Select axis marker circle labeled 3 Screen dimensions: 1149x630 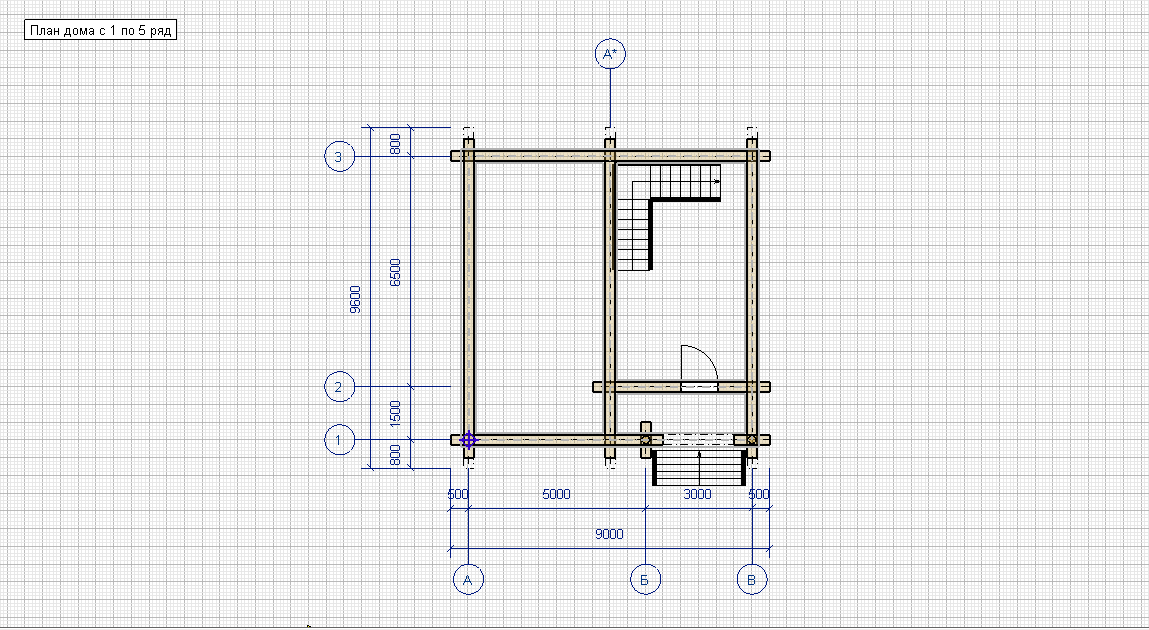click(x=340, y=156)
